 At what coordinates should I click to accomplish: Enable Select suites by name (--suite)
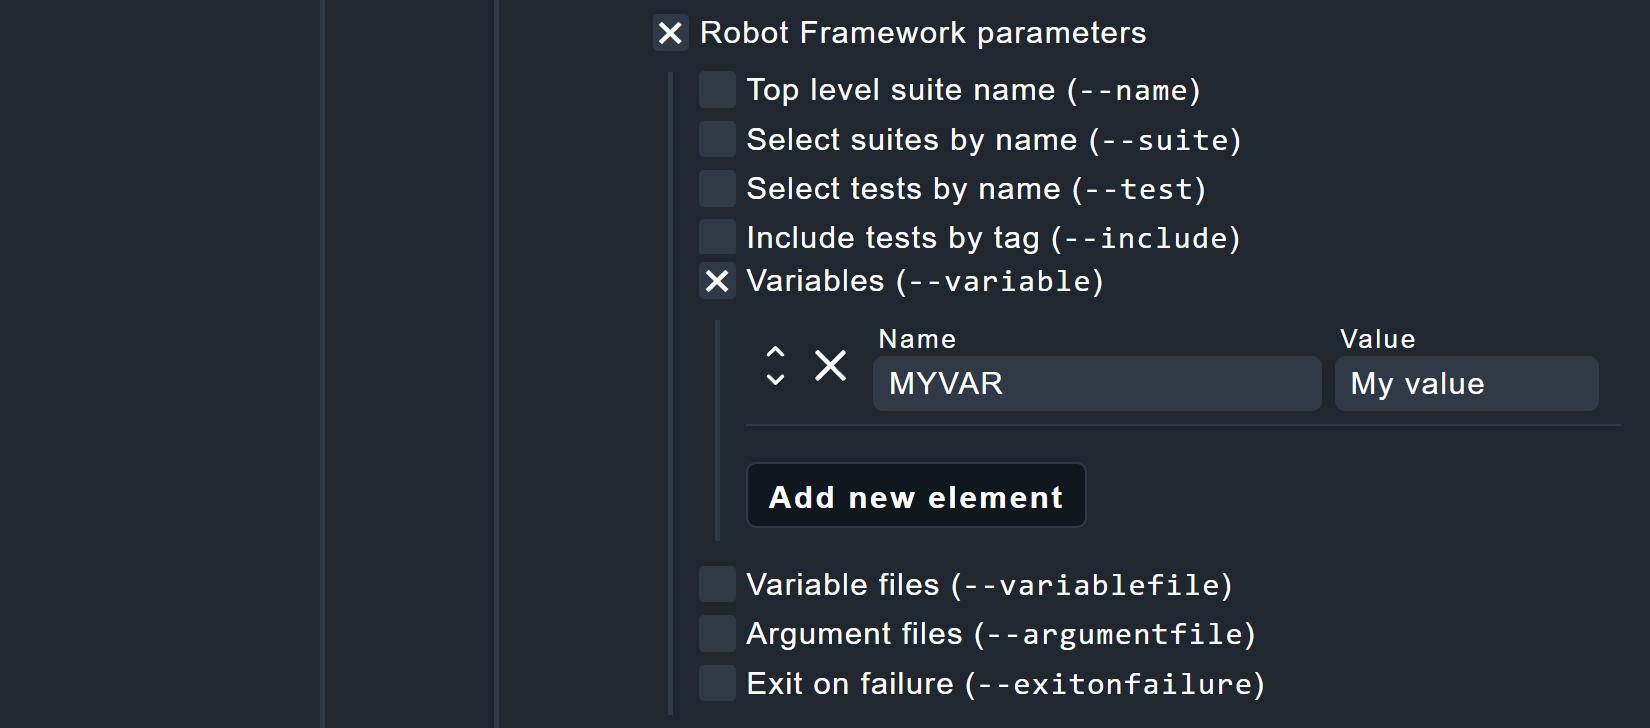point(717,139)
